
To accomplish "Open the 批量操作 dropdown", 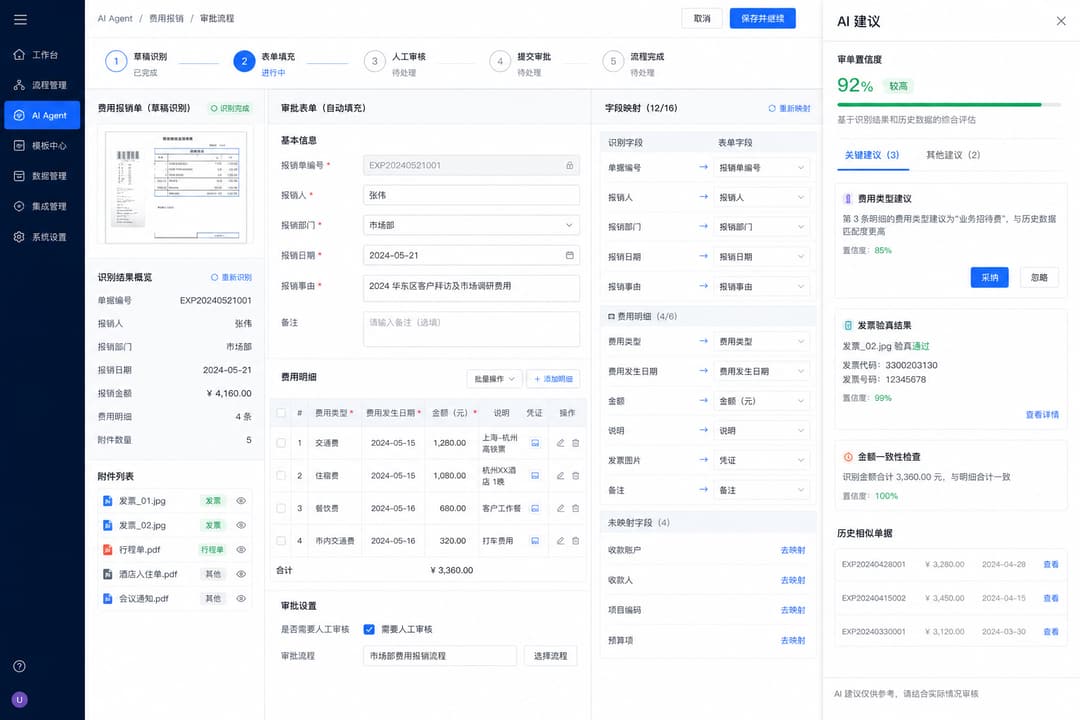I will (495, 379).
